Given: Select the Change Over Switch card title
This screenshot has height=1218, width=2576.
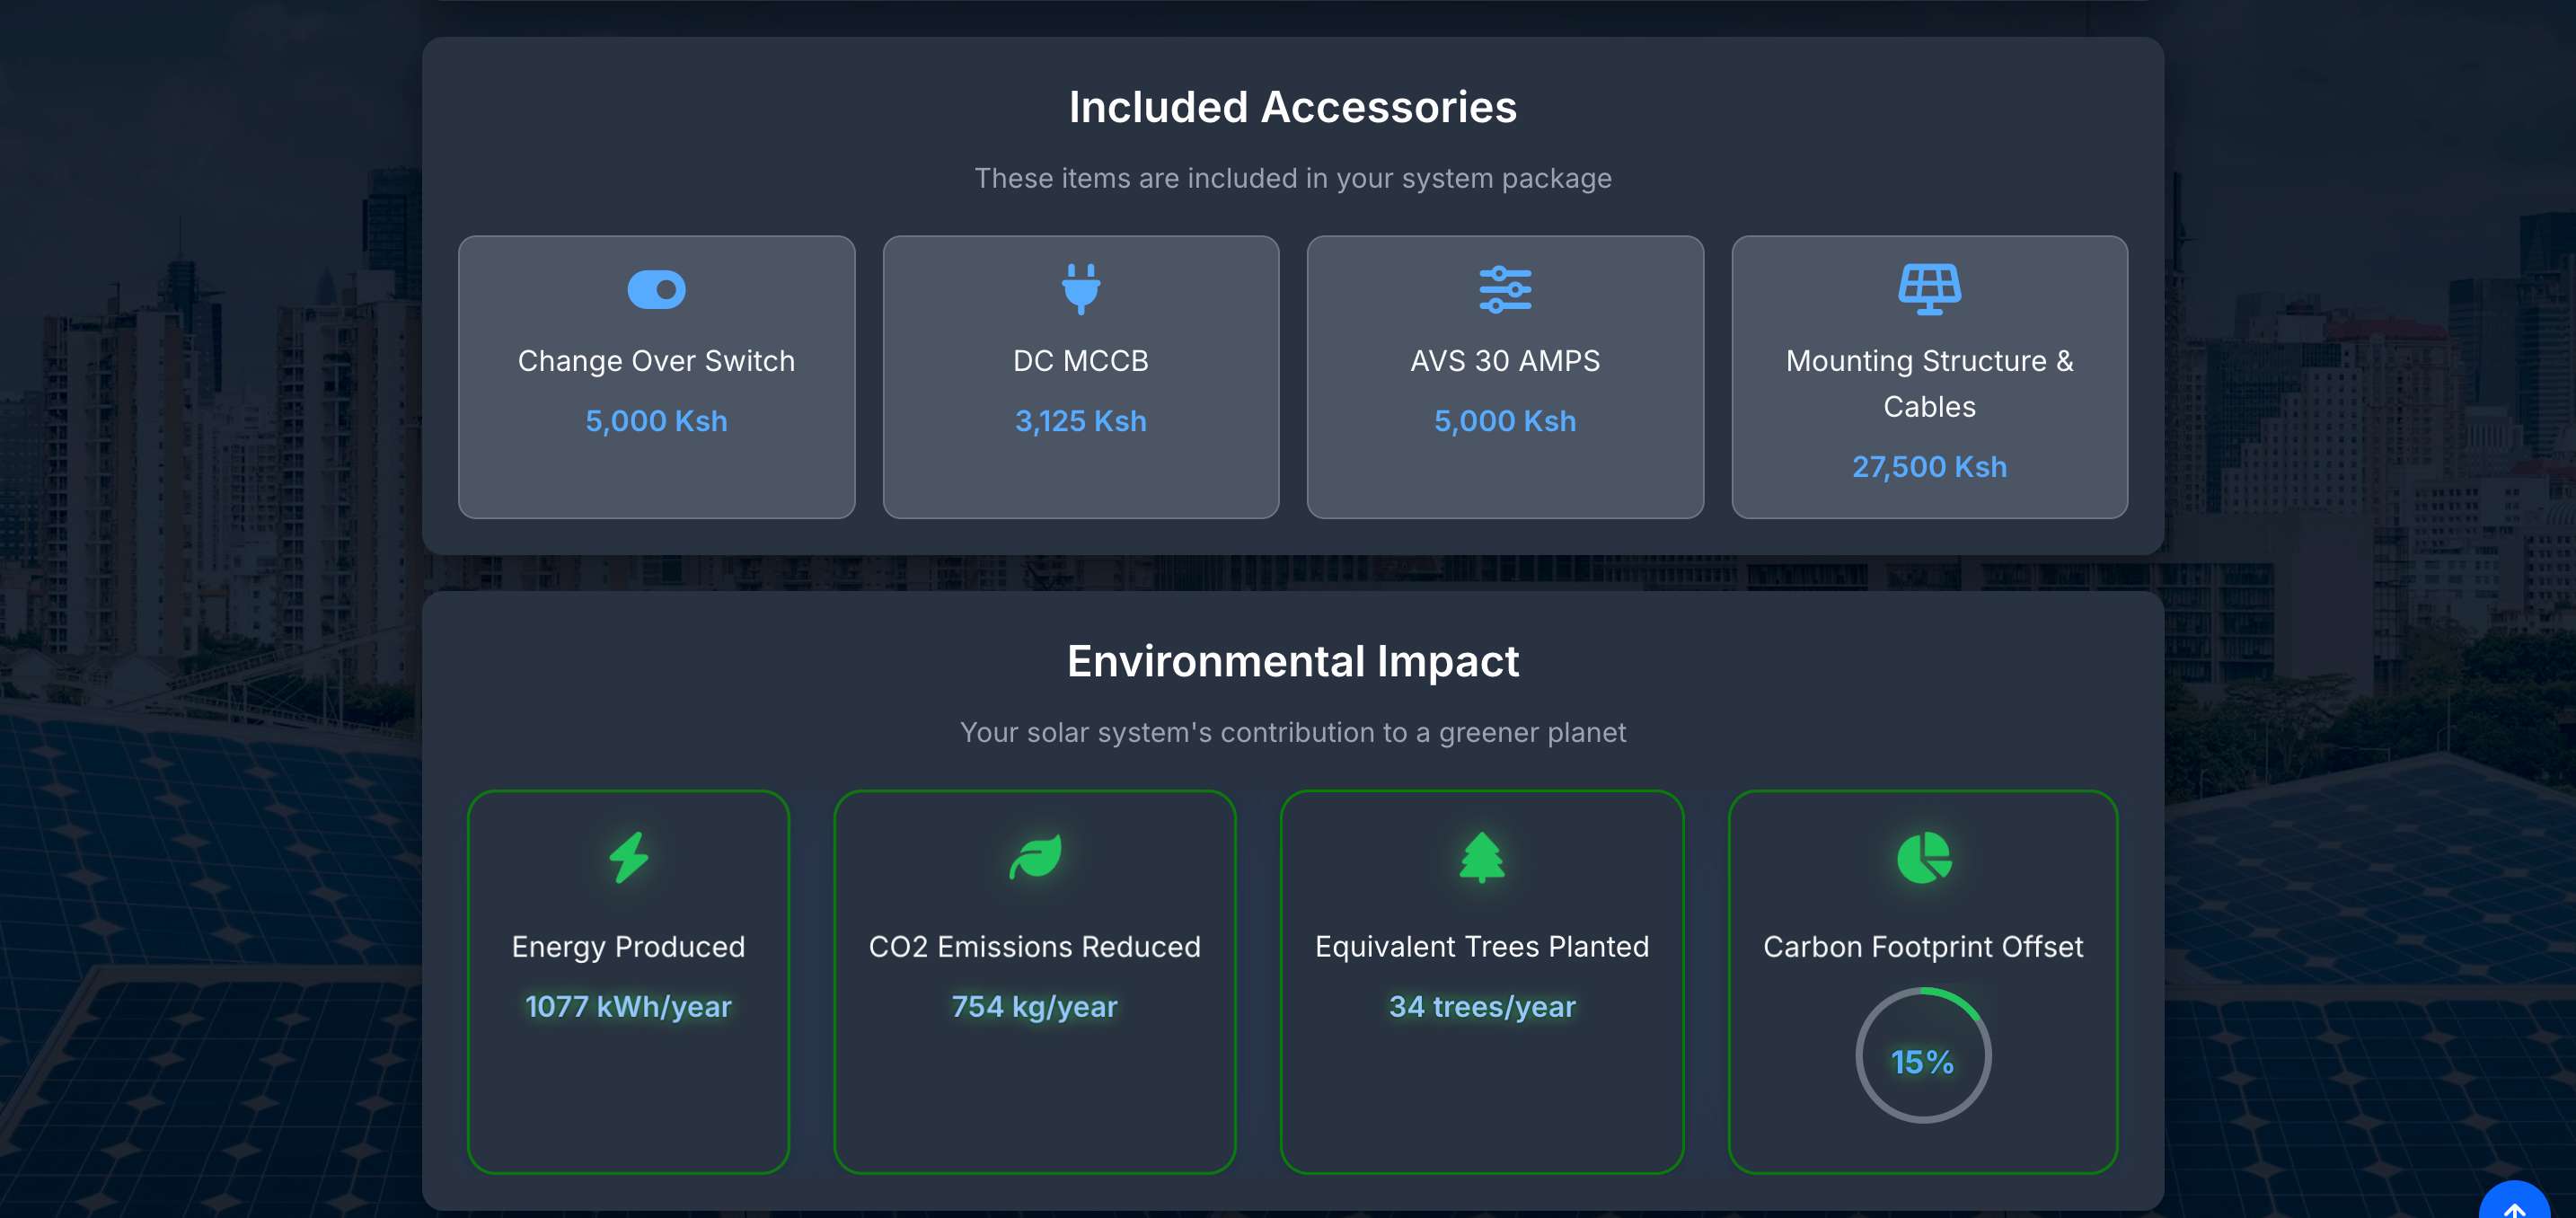Looking at the screenshot, I should (x=656, y=361).
